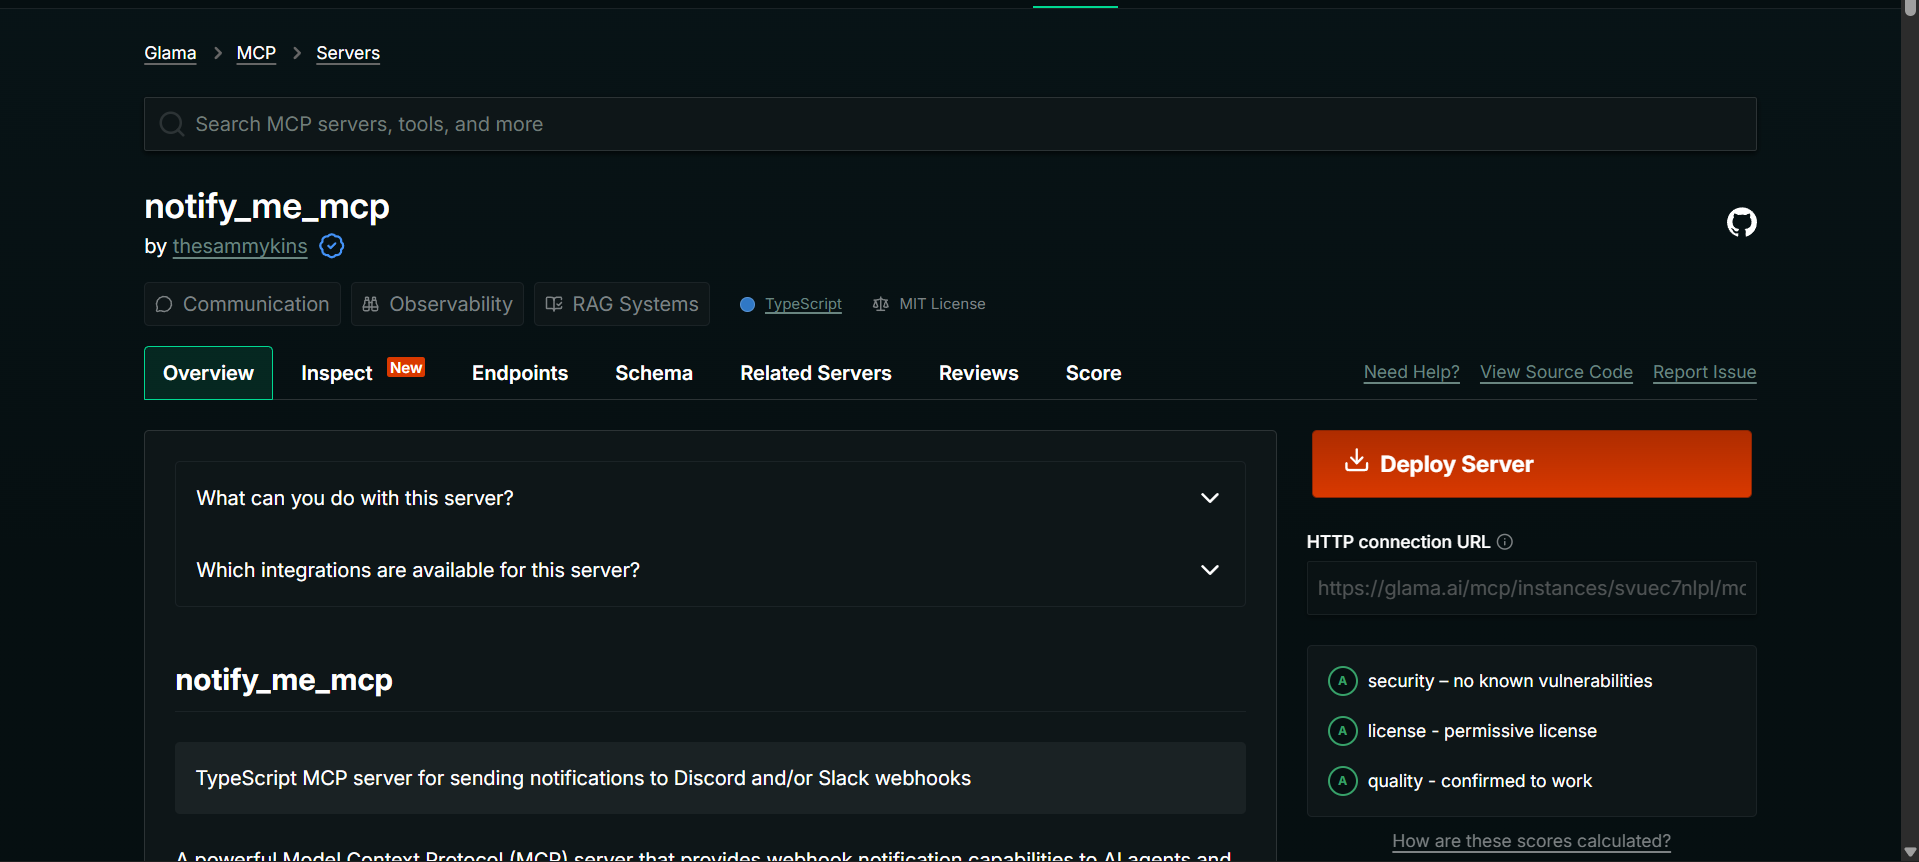
Task: Click the search magnifier icon
Action: [172, 124]
